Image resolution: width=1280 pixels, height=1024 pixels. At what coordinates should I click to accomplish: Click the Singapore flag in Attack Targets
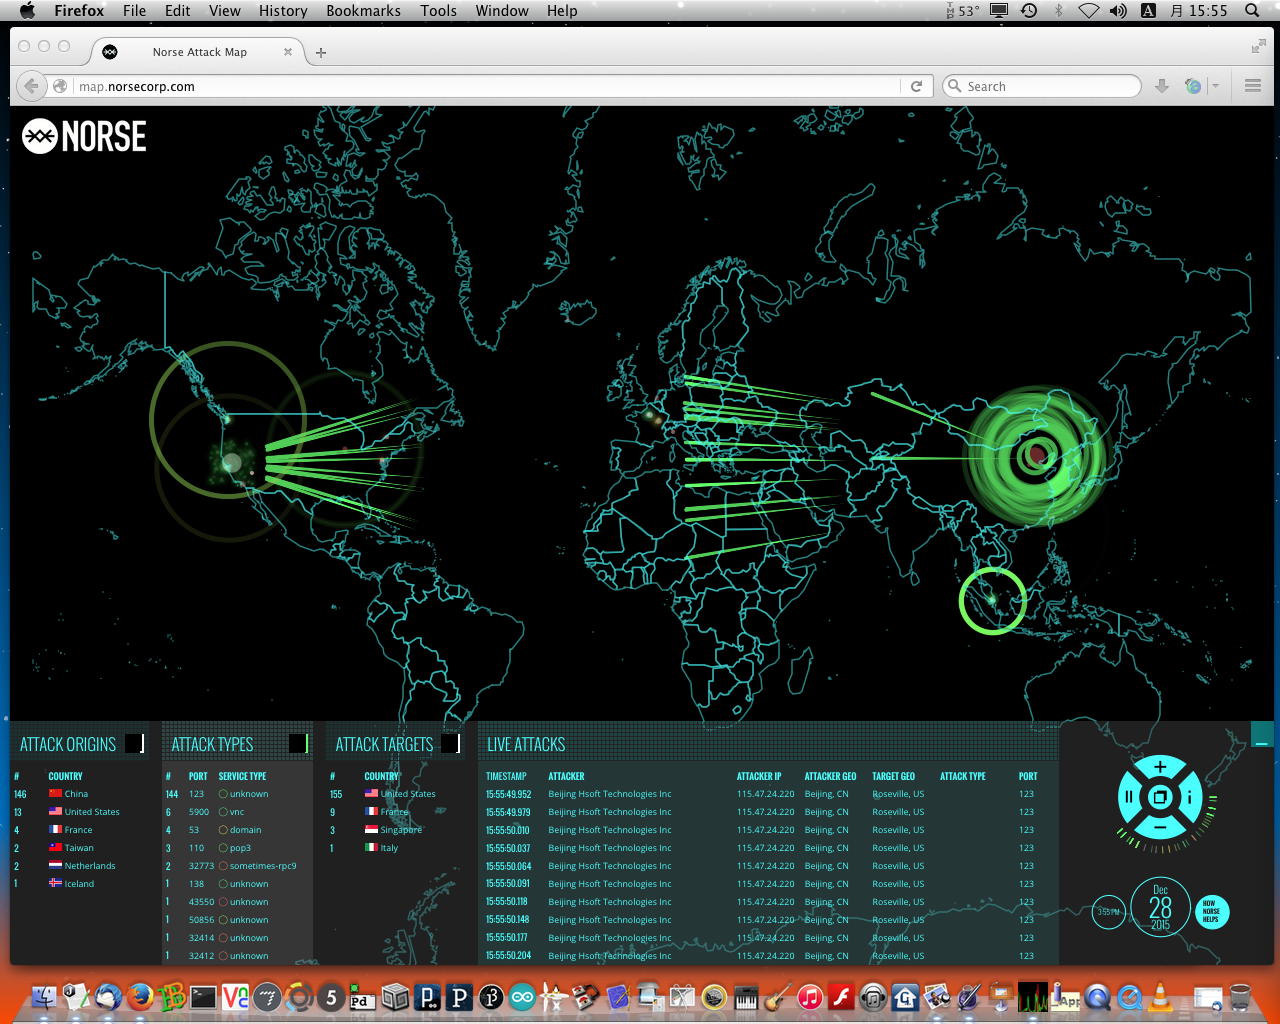[x=371, y=829]
